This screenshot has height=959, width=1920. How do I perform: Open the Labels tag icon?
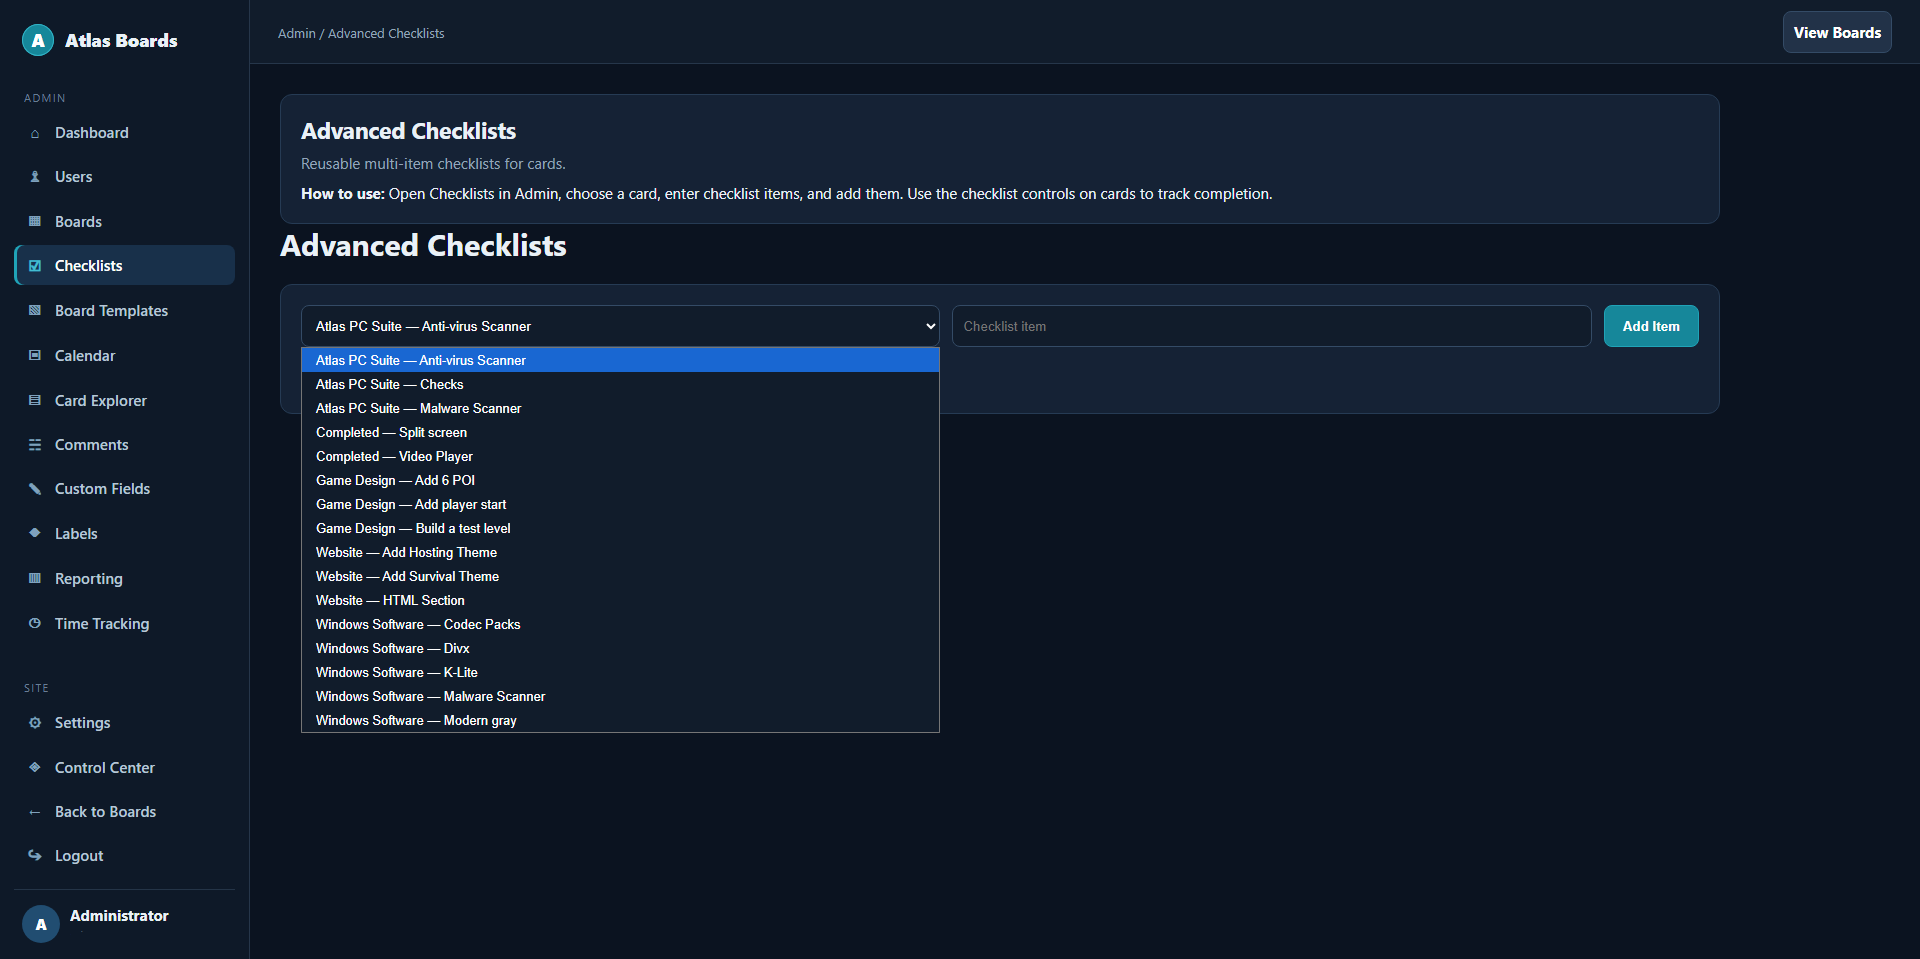35,533
